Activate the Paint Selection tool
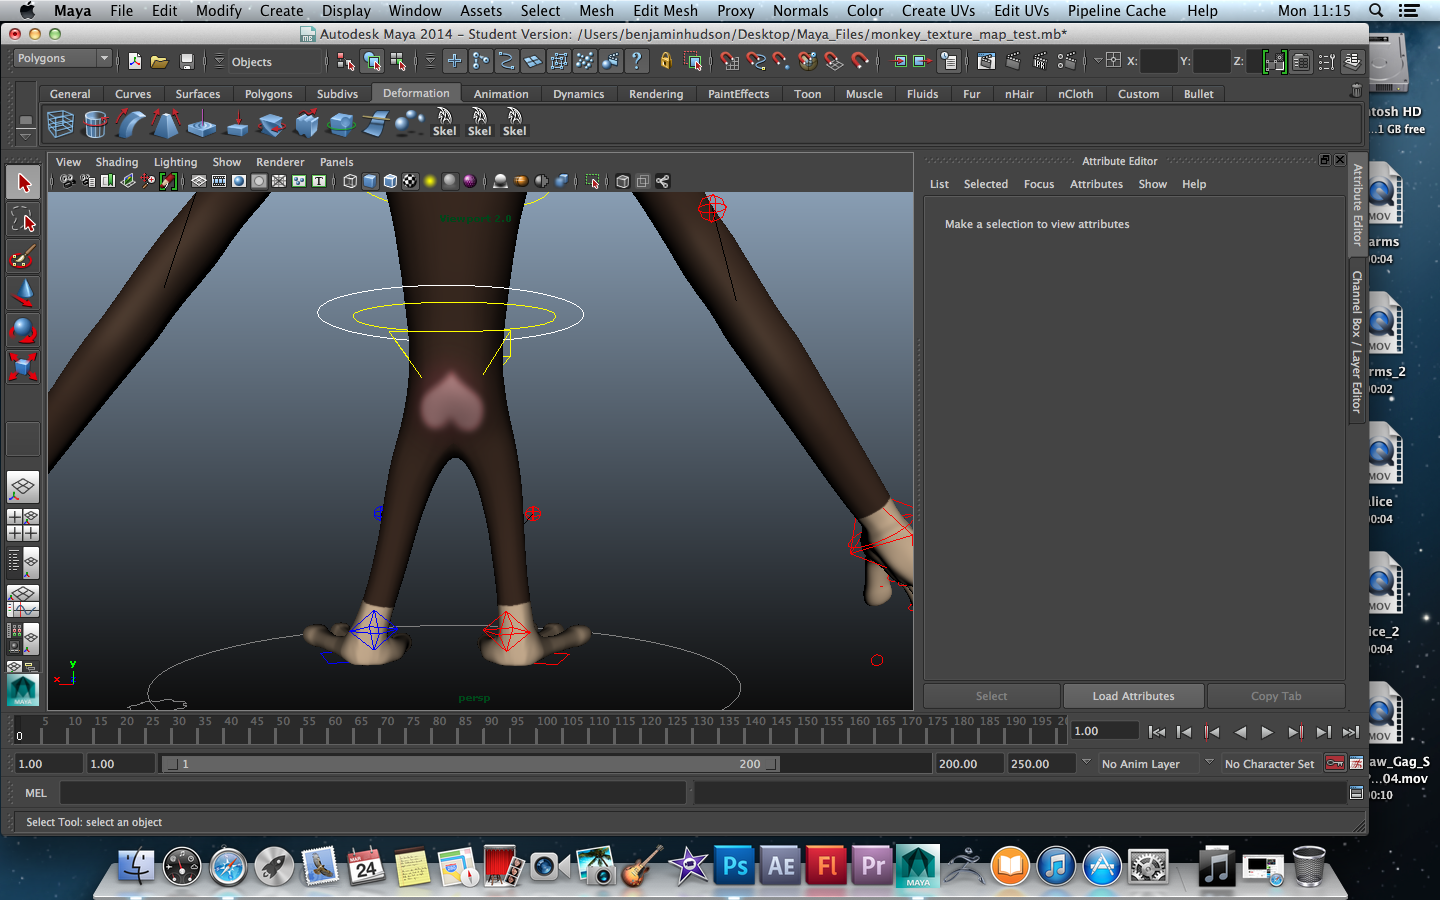 coord(23,257)
